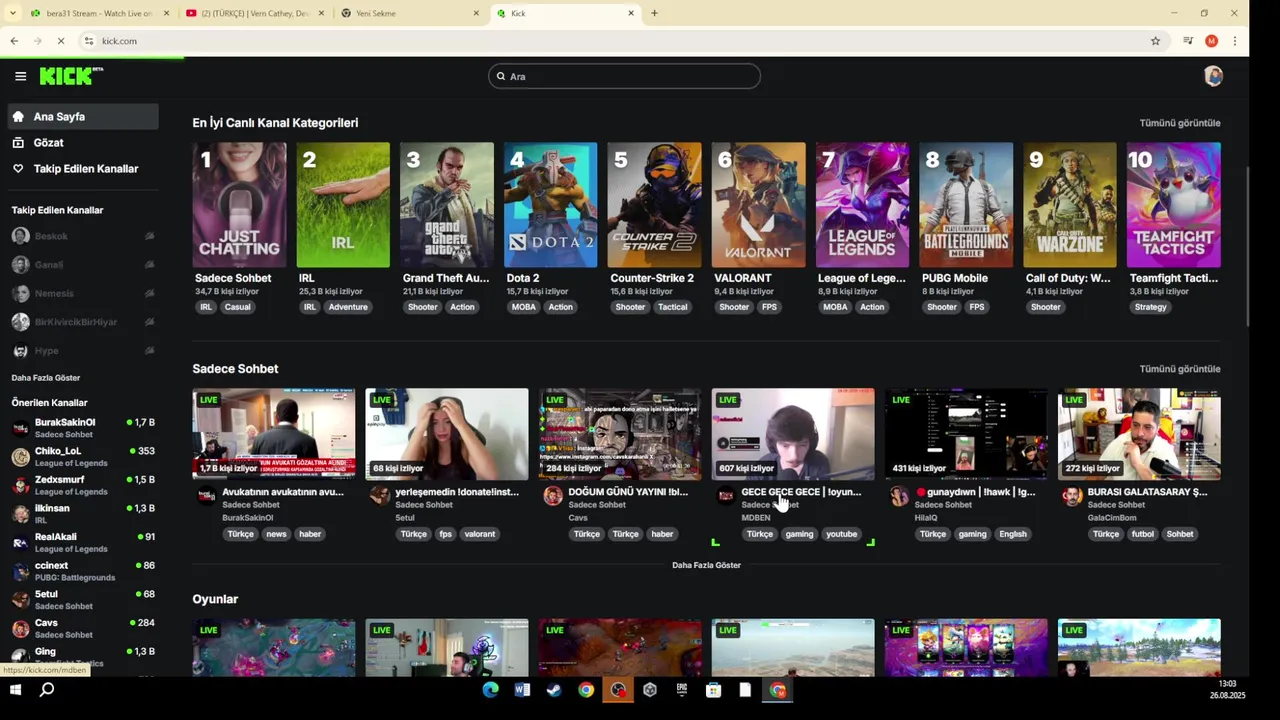Open ilkinsan channel in recommended list
Viewport: 1280px width, 720px height.
pos(83,514)
